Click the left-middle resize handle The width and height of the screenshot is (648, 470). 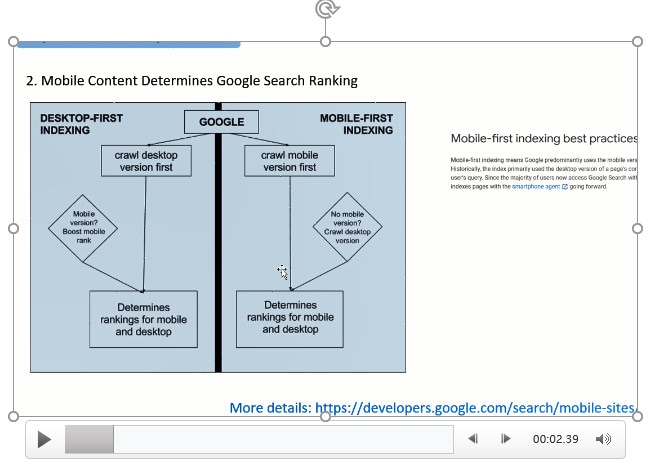click(13, 229)
